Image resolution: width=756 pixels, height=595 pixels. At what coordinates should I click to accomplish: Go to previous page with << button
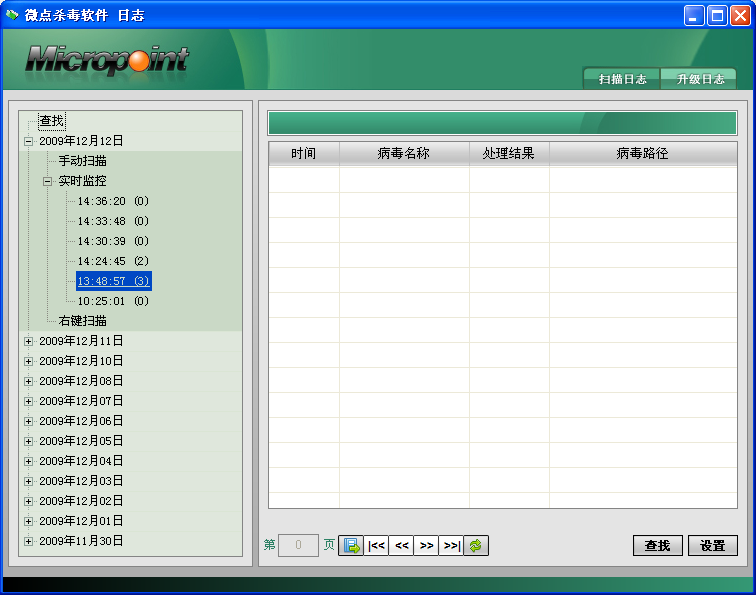click(401, 545)
